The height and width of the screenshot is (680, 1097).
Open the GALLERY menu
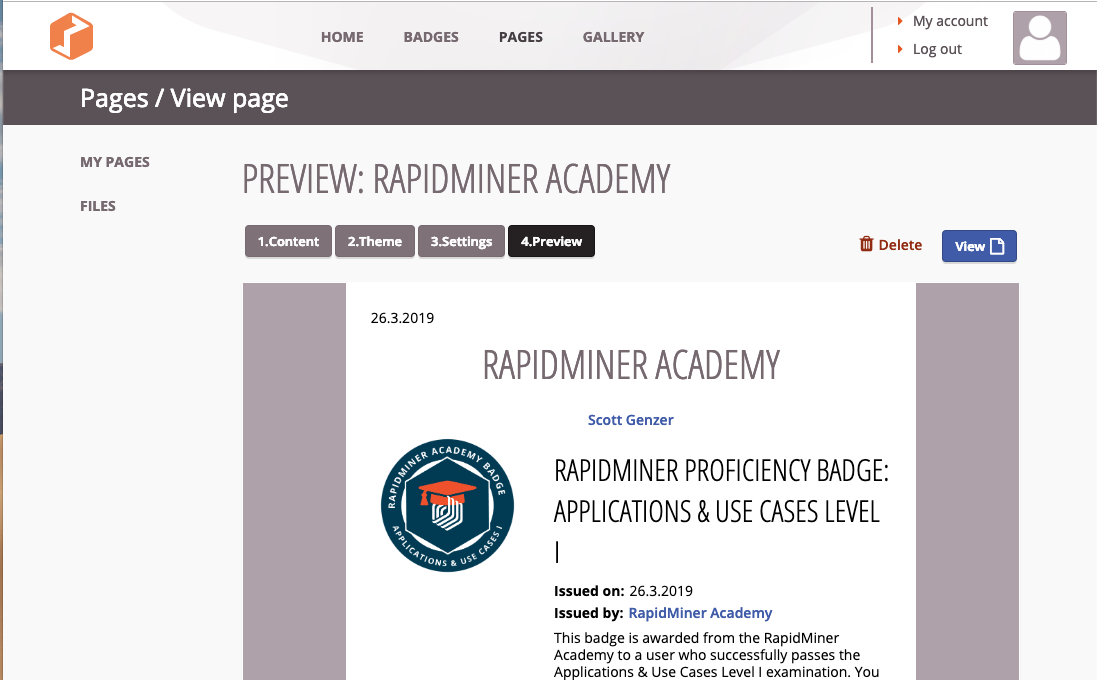[614, 37]
